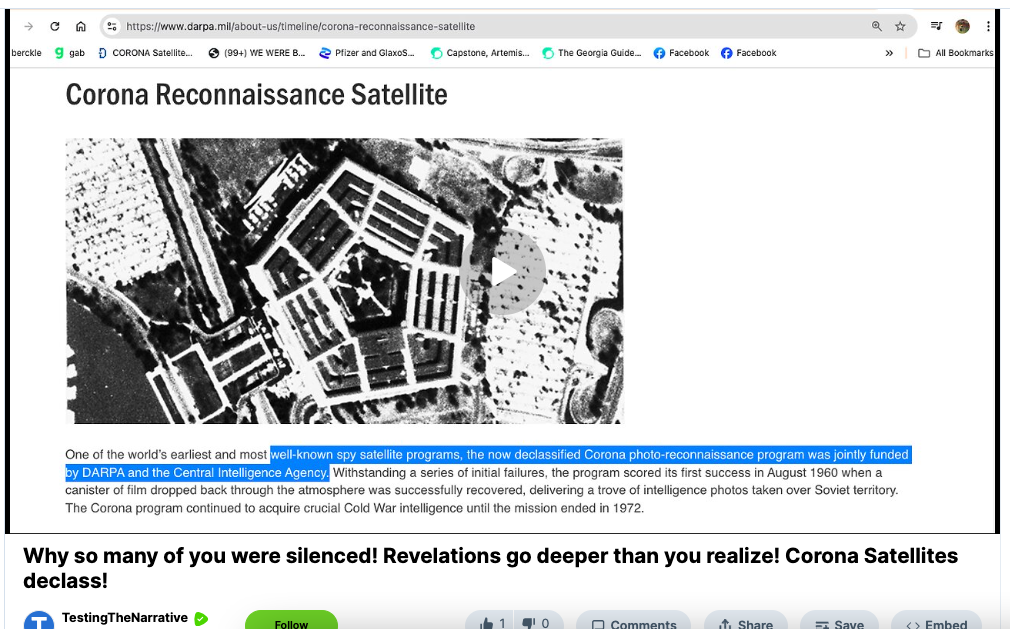Click the browser forward arrow
The image size is (1010, 629).
[x=27, y=26]
